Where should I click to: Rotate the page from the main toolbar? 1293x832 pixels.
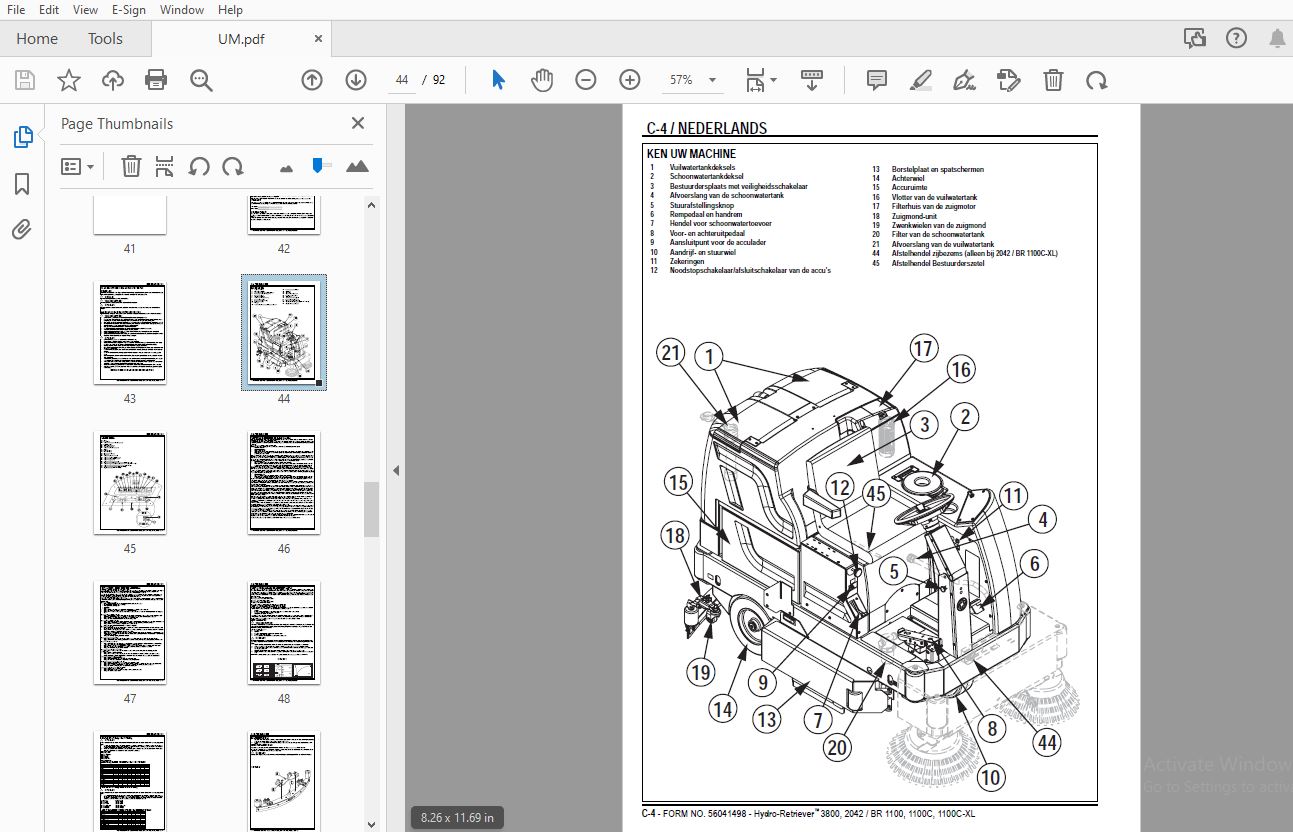coord(1097,80)
